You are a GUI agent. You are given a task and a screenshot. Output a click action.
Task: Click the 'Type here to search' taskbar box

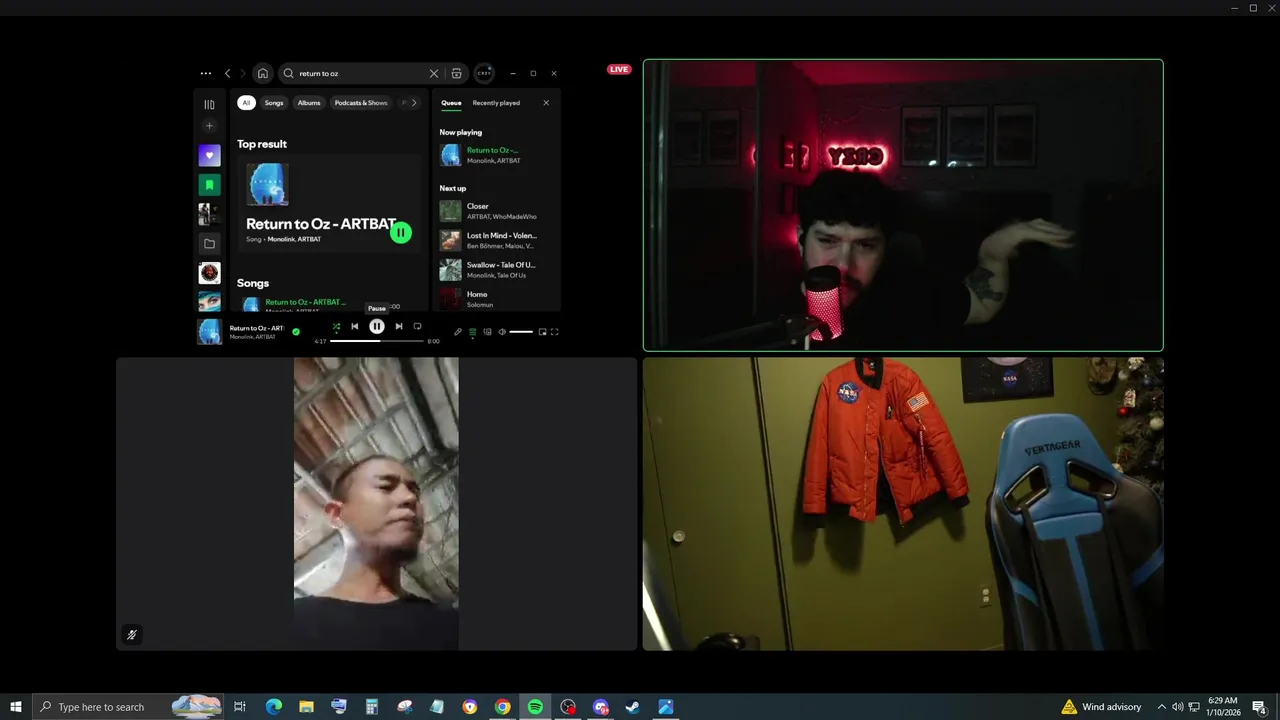(128, 707)
